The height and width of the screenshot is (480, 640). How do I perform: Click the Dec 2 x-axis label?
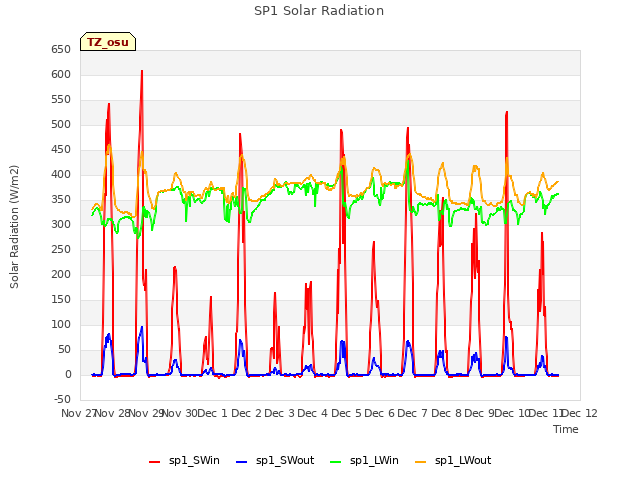(246, 413)
